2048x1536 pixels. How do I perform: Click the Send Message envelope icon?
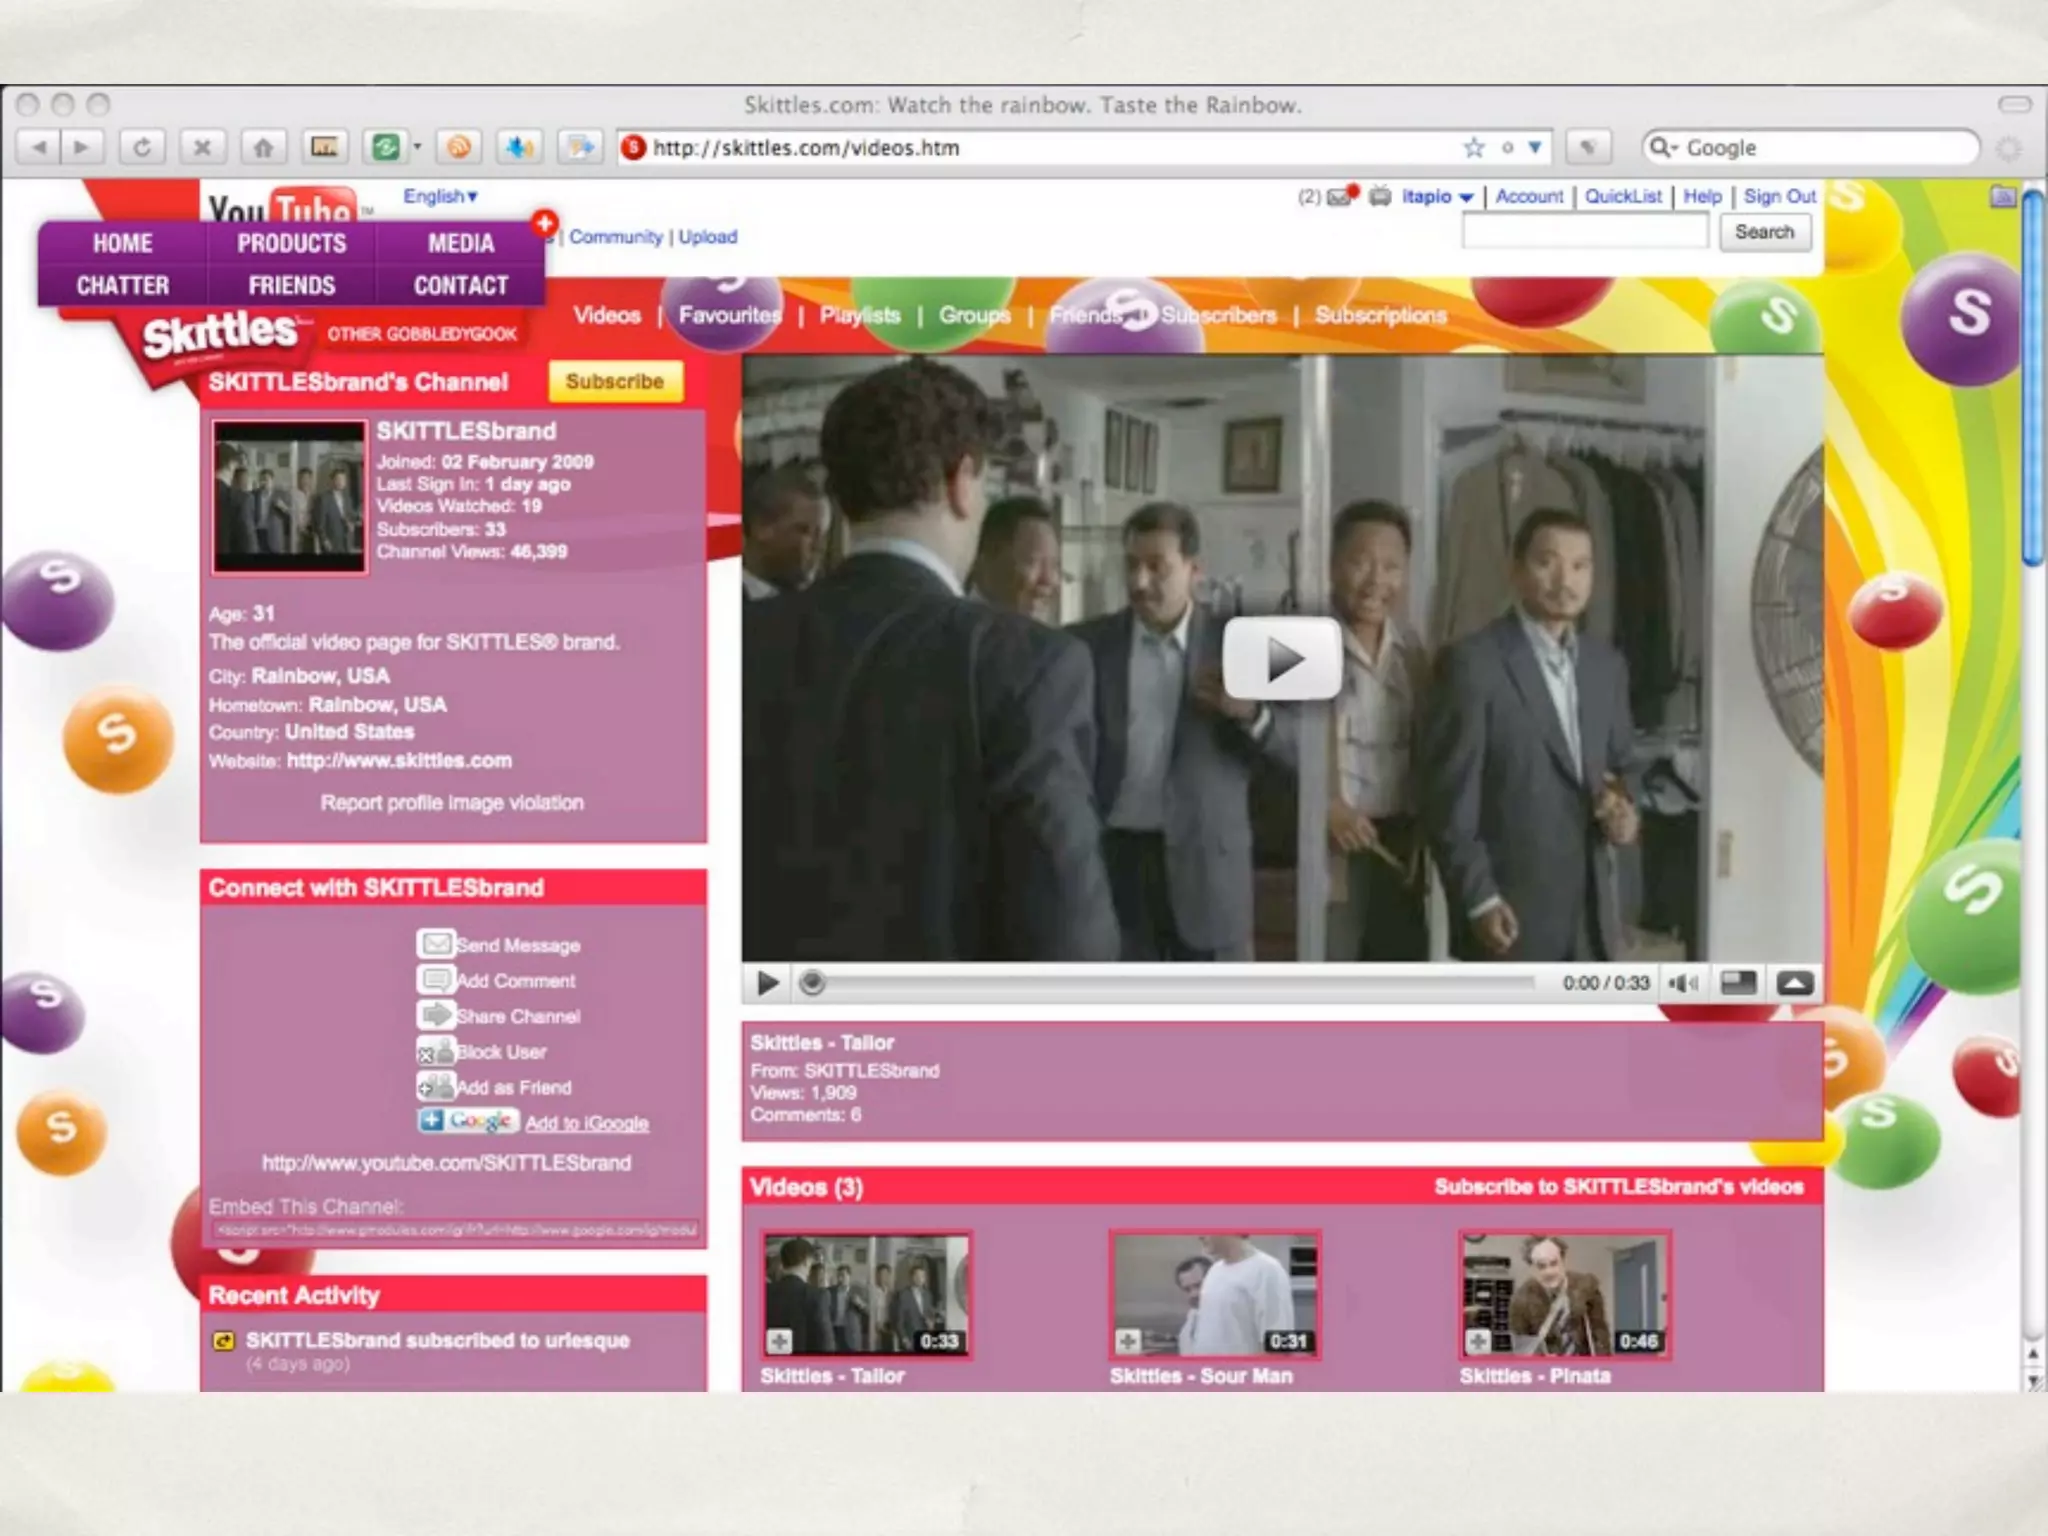[x=435, y=944]
